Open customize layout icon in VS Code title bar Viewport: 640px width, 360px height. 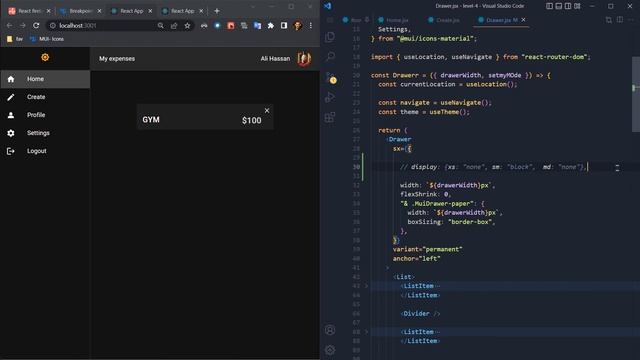[x=577, y=6]
